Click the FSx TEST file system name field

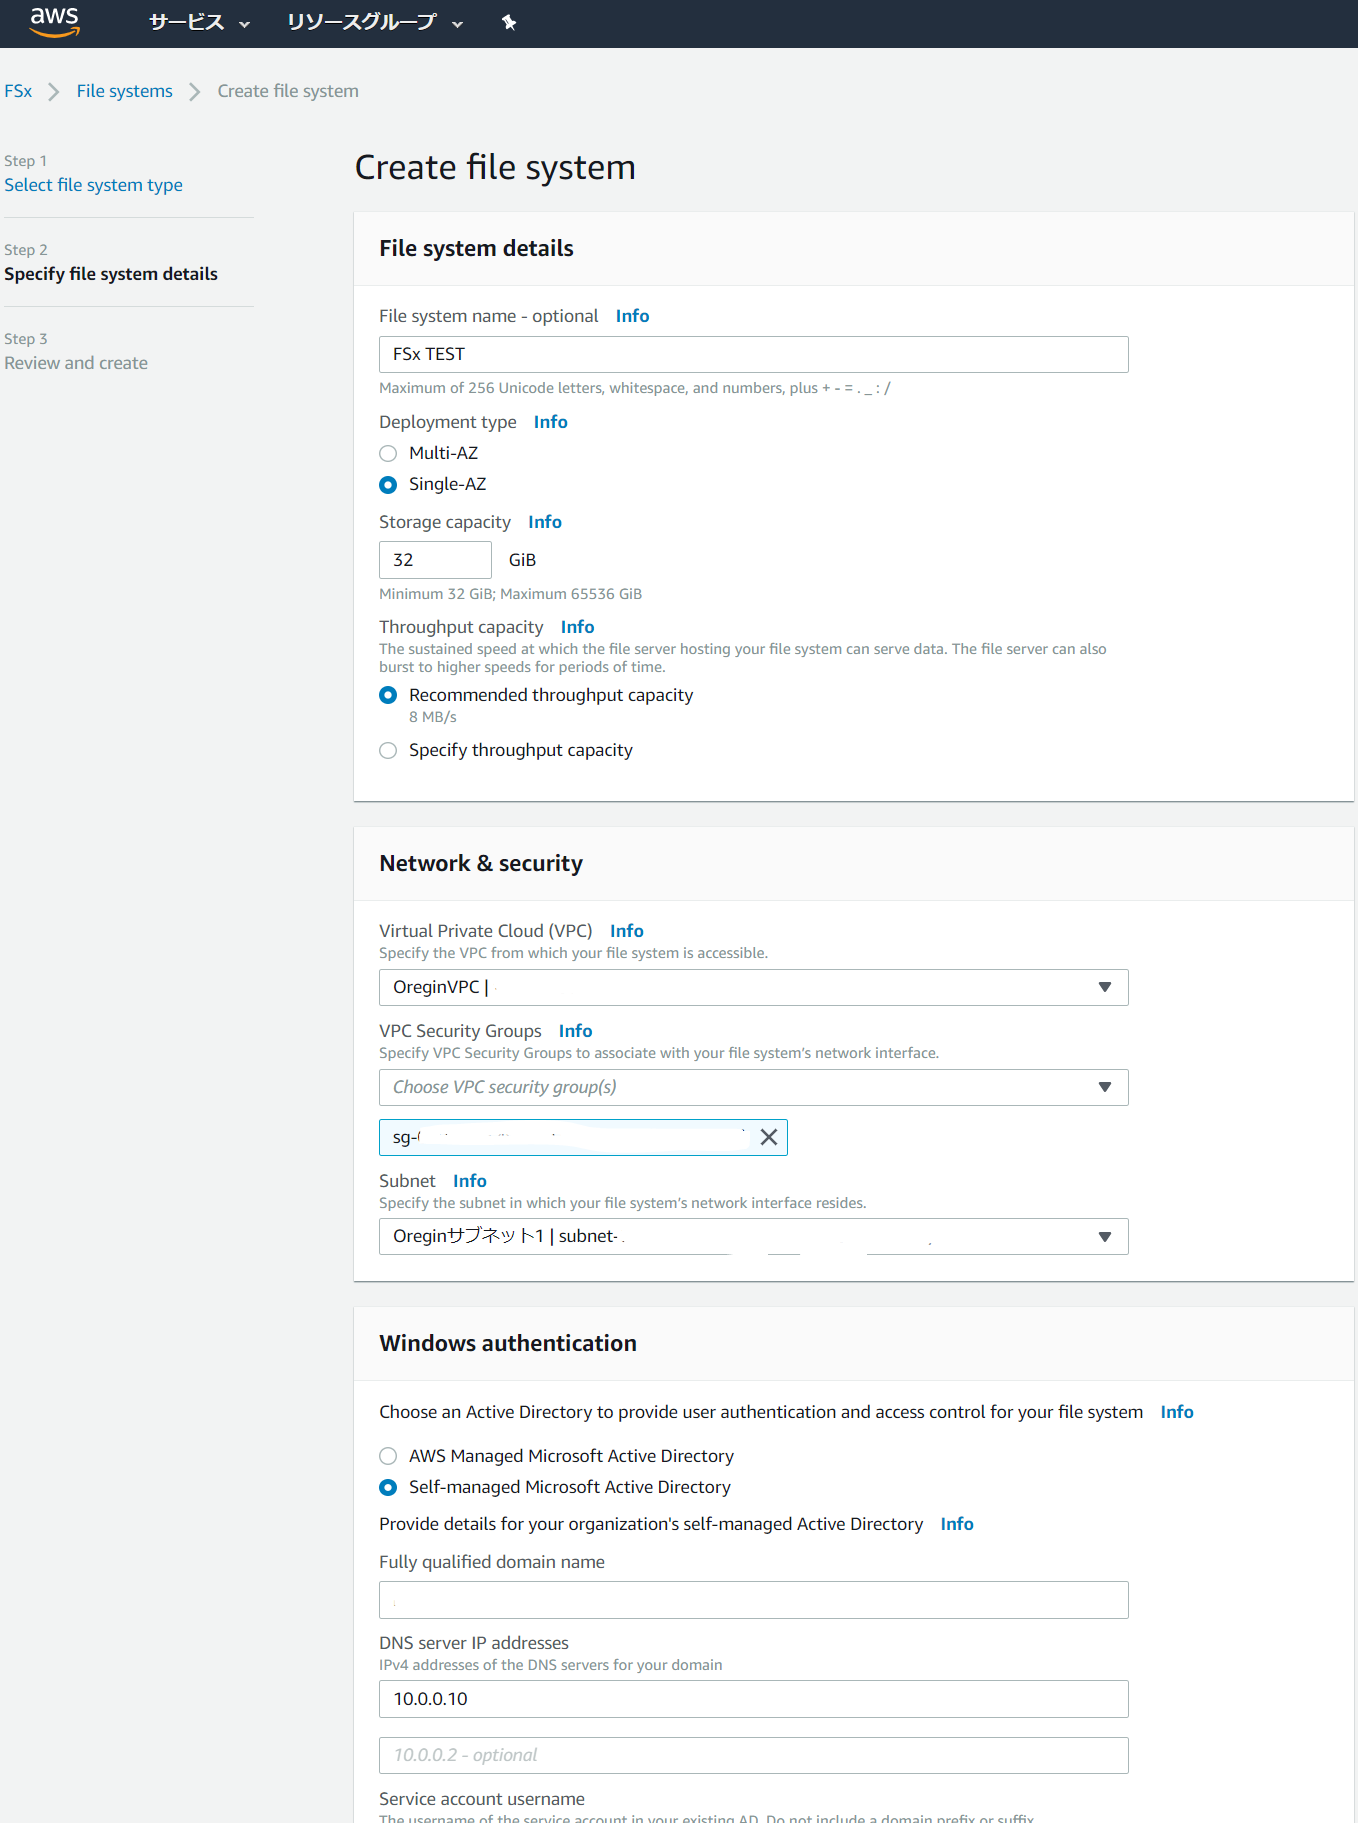pyautogui.click(x=753, y=354)
